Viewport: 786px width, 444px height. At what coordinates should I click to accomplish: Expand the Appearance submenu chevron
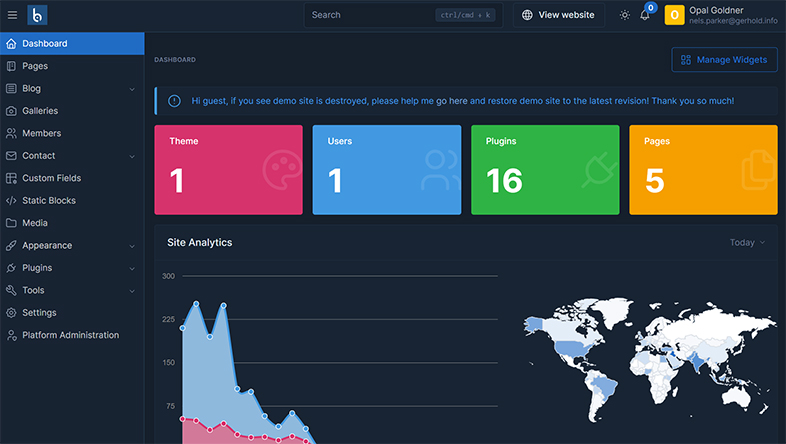click(132, 246)
